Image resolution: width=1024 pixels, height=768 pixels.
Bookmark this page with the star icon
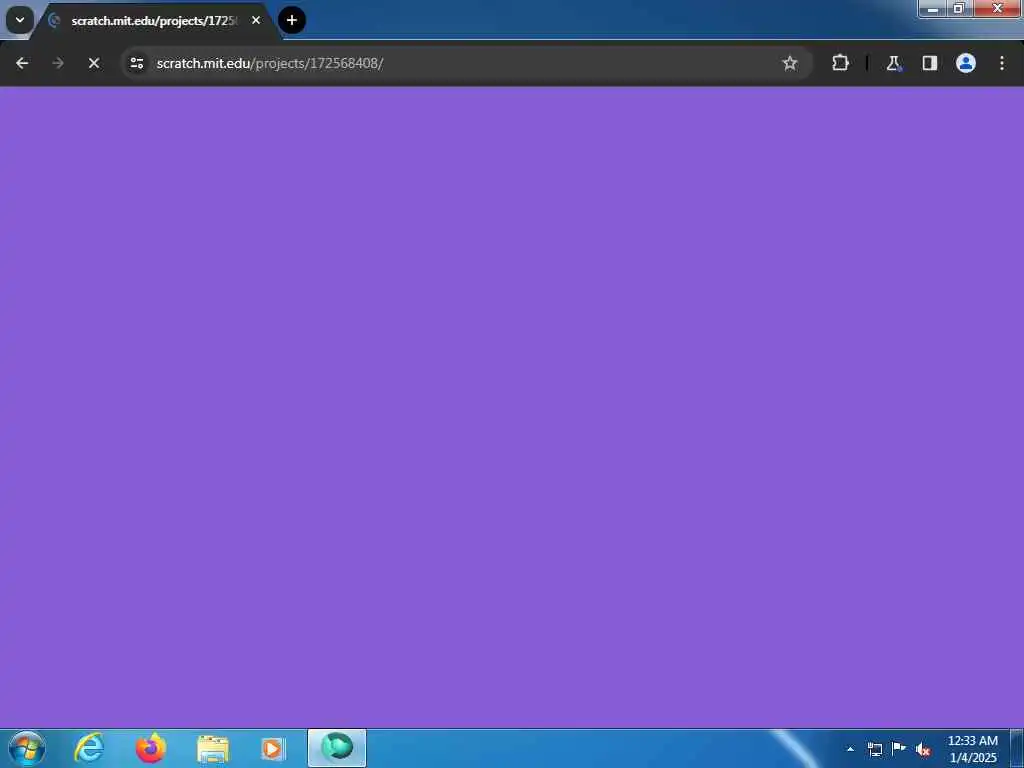coord(790,63)
